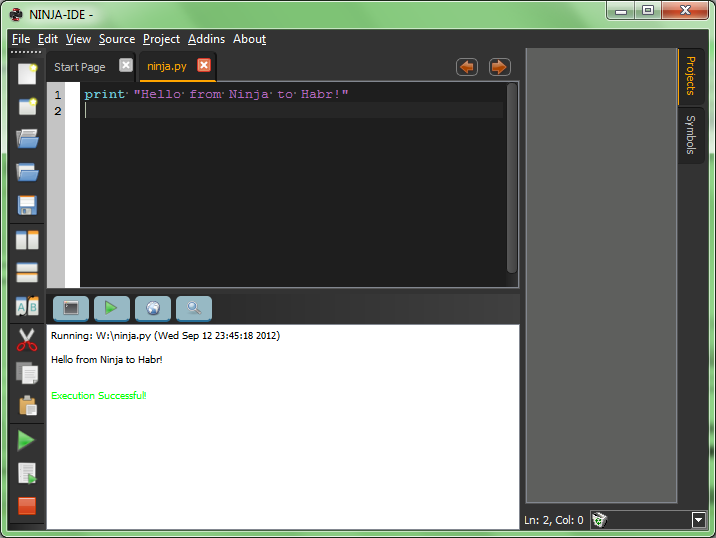Click the toolbar drag handle dots

pyautogui.click(x=26, y=52)
